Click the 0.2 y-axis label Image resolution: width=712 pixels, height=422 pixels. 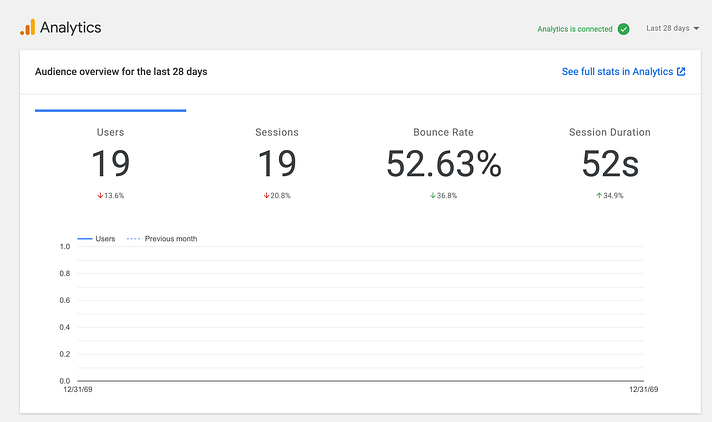click(65, 354)
